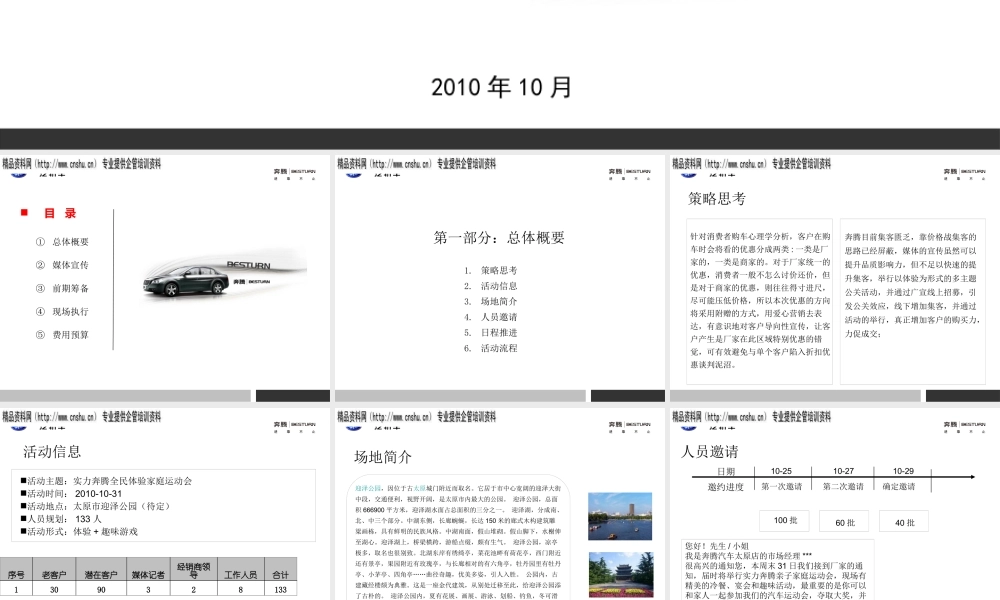The height and width of the screenshot is (600, 1000).
Task: Click the 100 批 box
Action: (x=784, y=520)
